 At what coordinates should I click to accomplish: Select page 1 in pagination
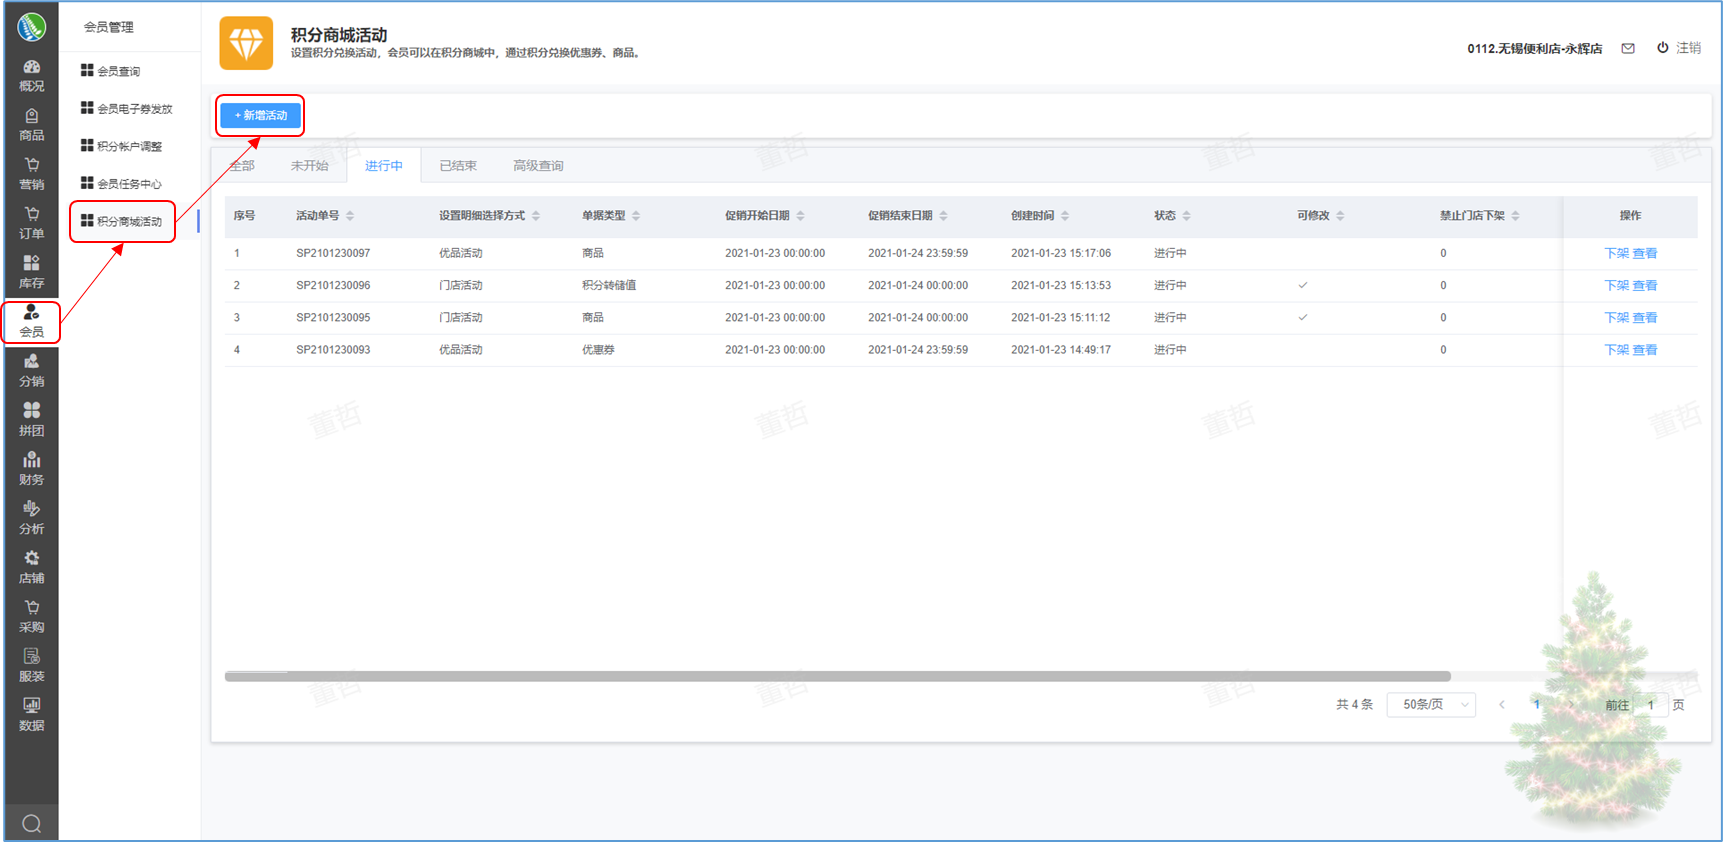pyautogui.click(x=1537, y=705)
